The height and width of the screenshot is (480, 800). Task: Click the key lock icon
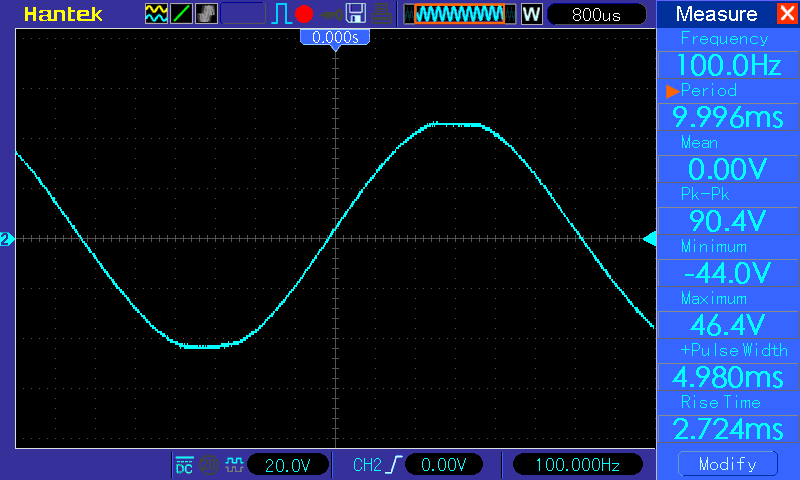332,15
